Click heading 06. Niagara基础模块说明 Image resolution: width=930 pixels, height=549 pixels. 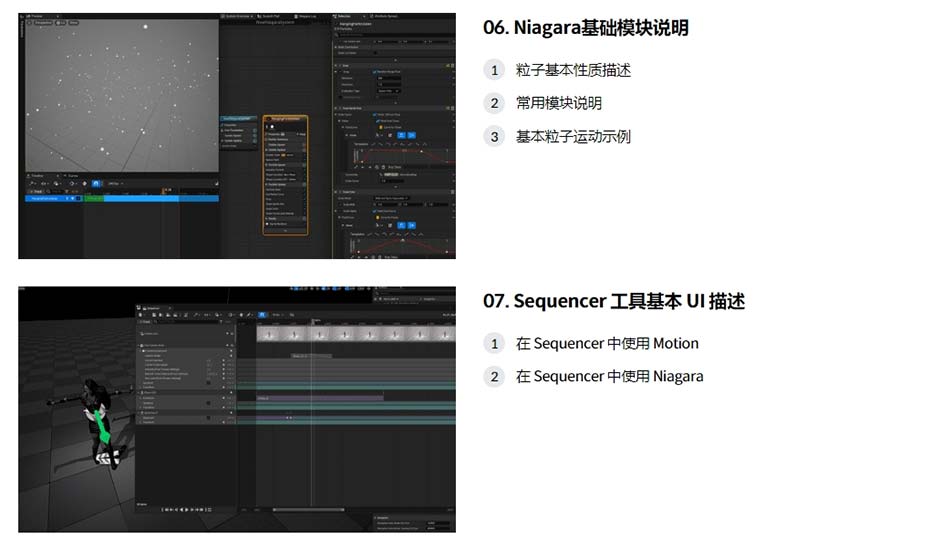[x=585, y=28]
